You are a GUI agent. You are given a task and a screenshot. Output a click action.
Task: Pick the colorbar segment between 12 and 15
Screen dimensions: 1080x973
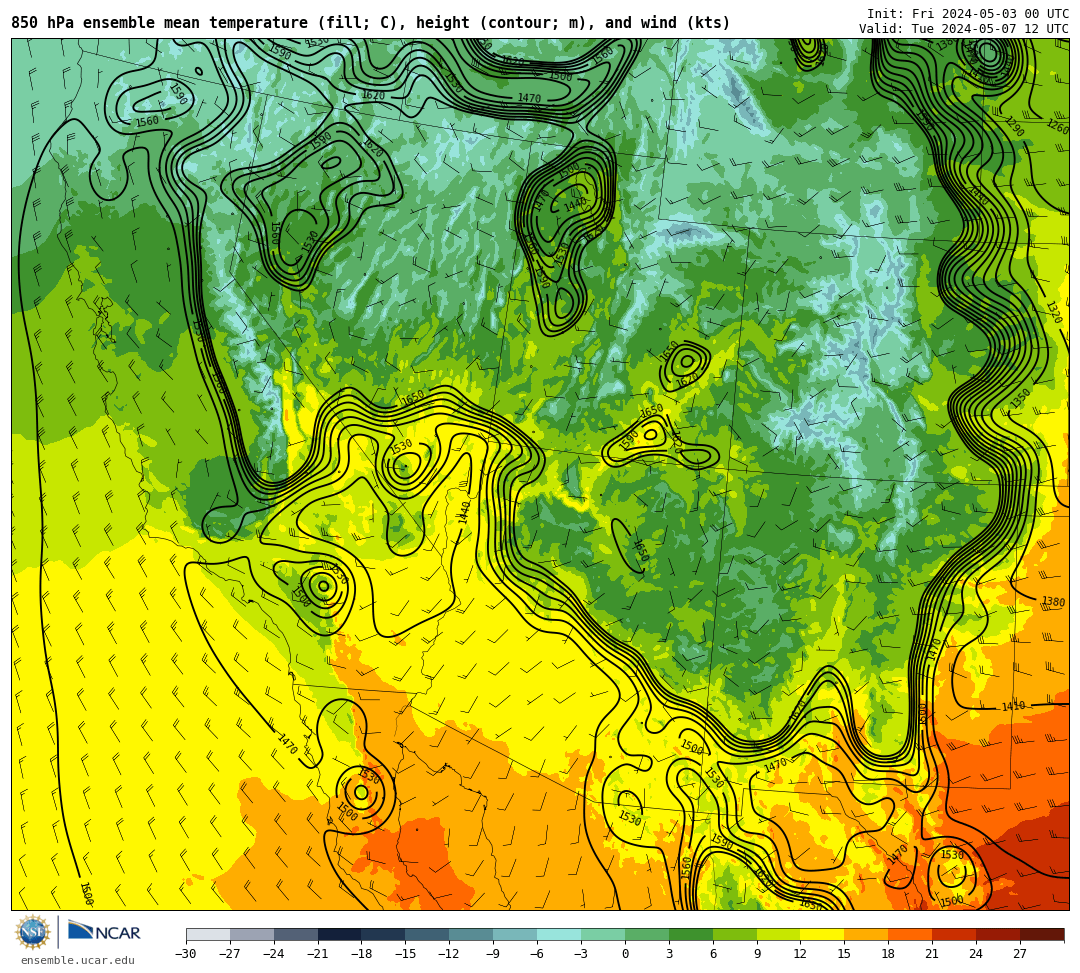coord(822,934)
